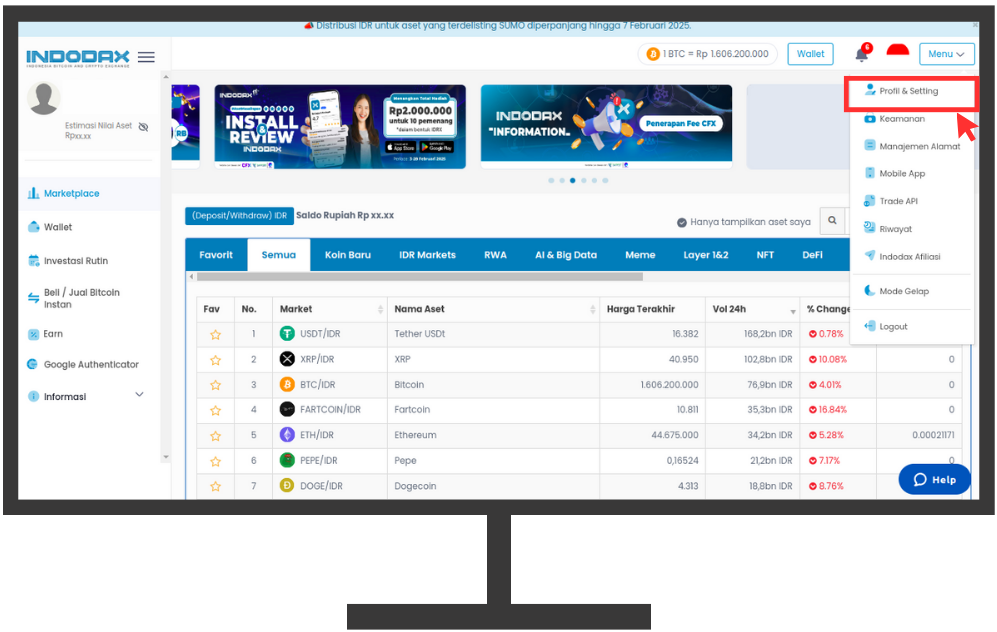Click the Indonesian flag language icon

pos(898,51)
